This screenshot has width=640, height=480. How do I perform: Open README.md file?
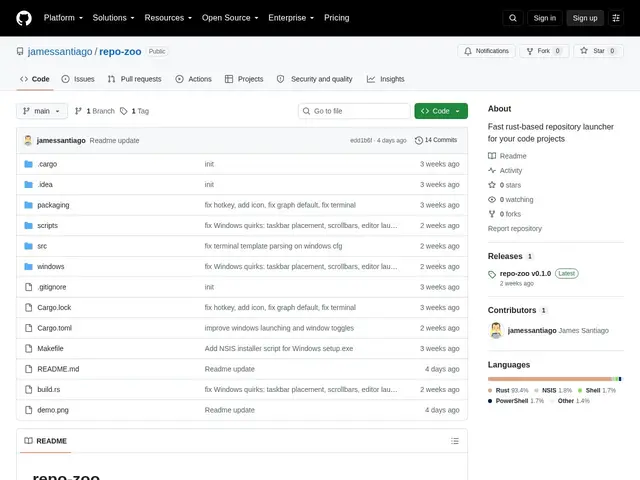[x=58, y=369]
